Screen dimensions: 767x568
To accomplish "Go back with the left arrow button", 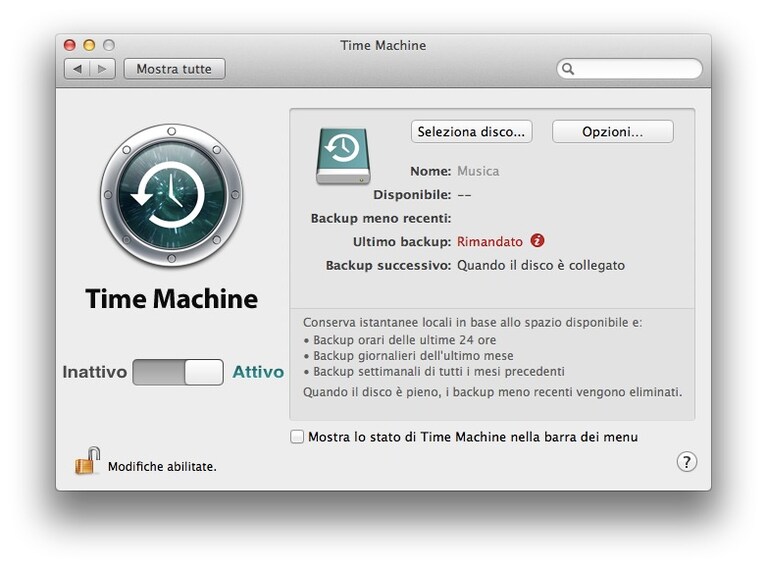I will 77,69.
